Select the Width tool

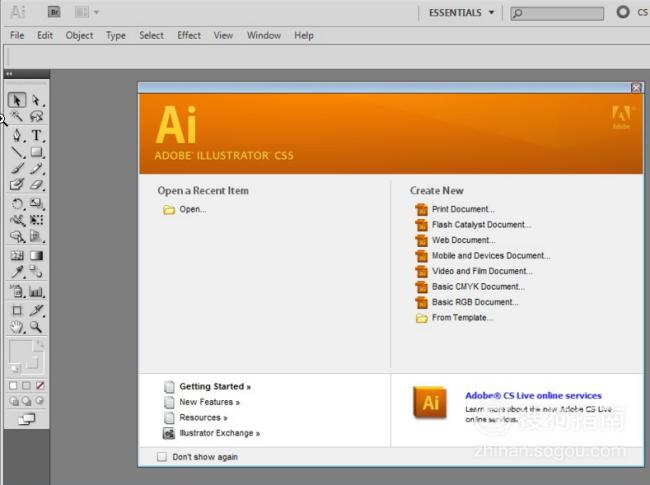[x=17, y=220]
